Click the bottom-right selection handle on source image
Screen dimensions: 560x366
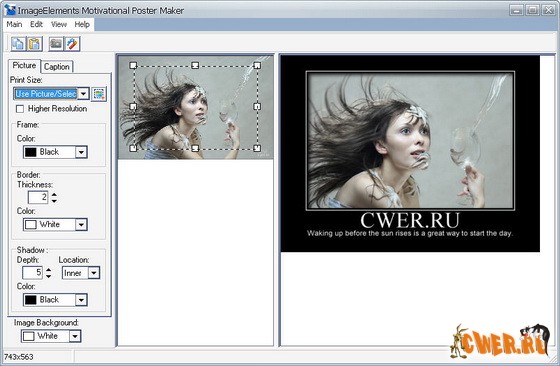click(257, 148)
